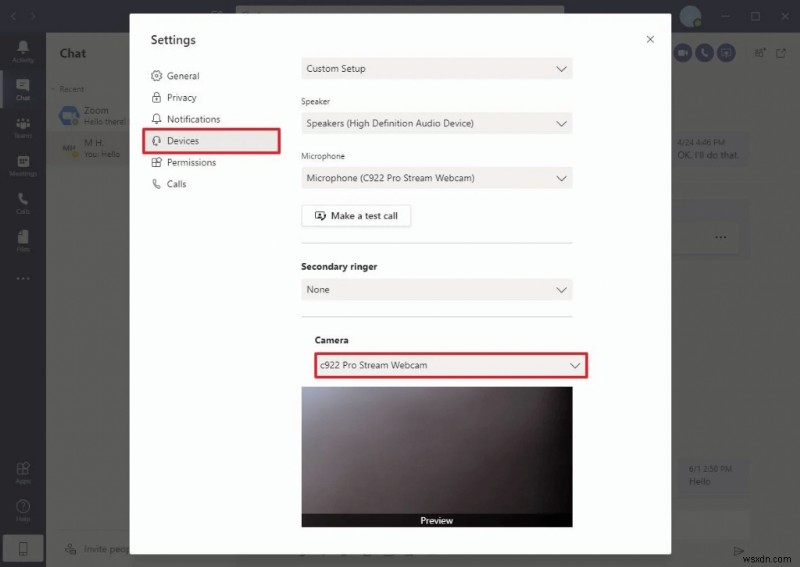
Task: Start an audio call from chat header
Action: [704, 53]
